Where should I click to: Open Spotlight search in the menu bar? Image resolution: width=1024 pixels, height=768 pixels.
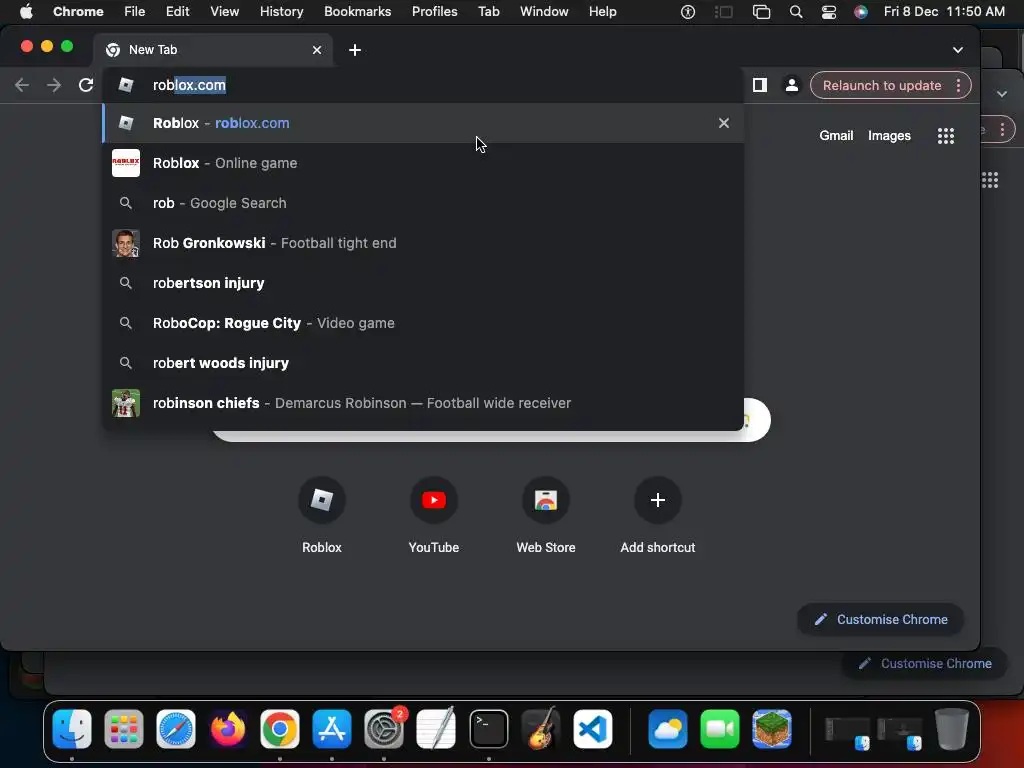[x=795, y=12]
